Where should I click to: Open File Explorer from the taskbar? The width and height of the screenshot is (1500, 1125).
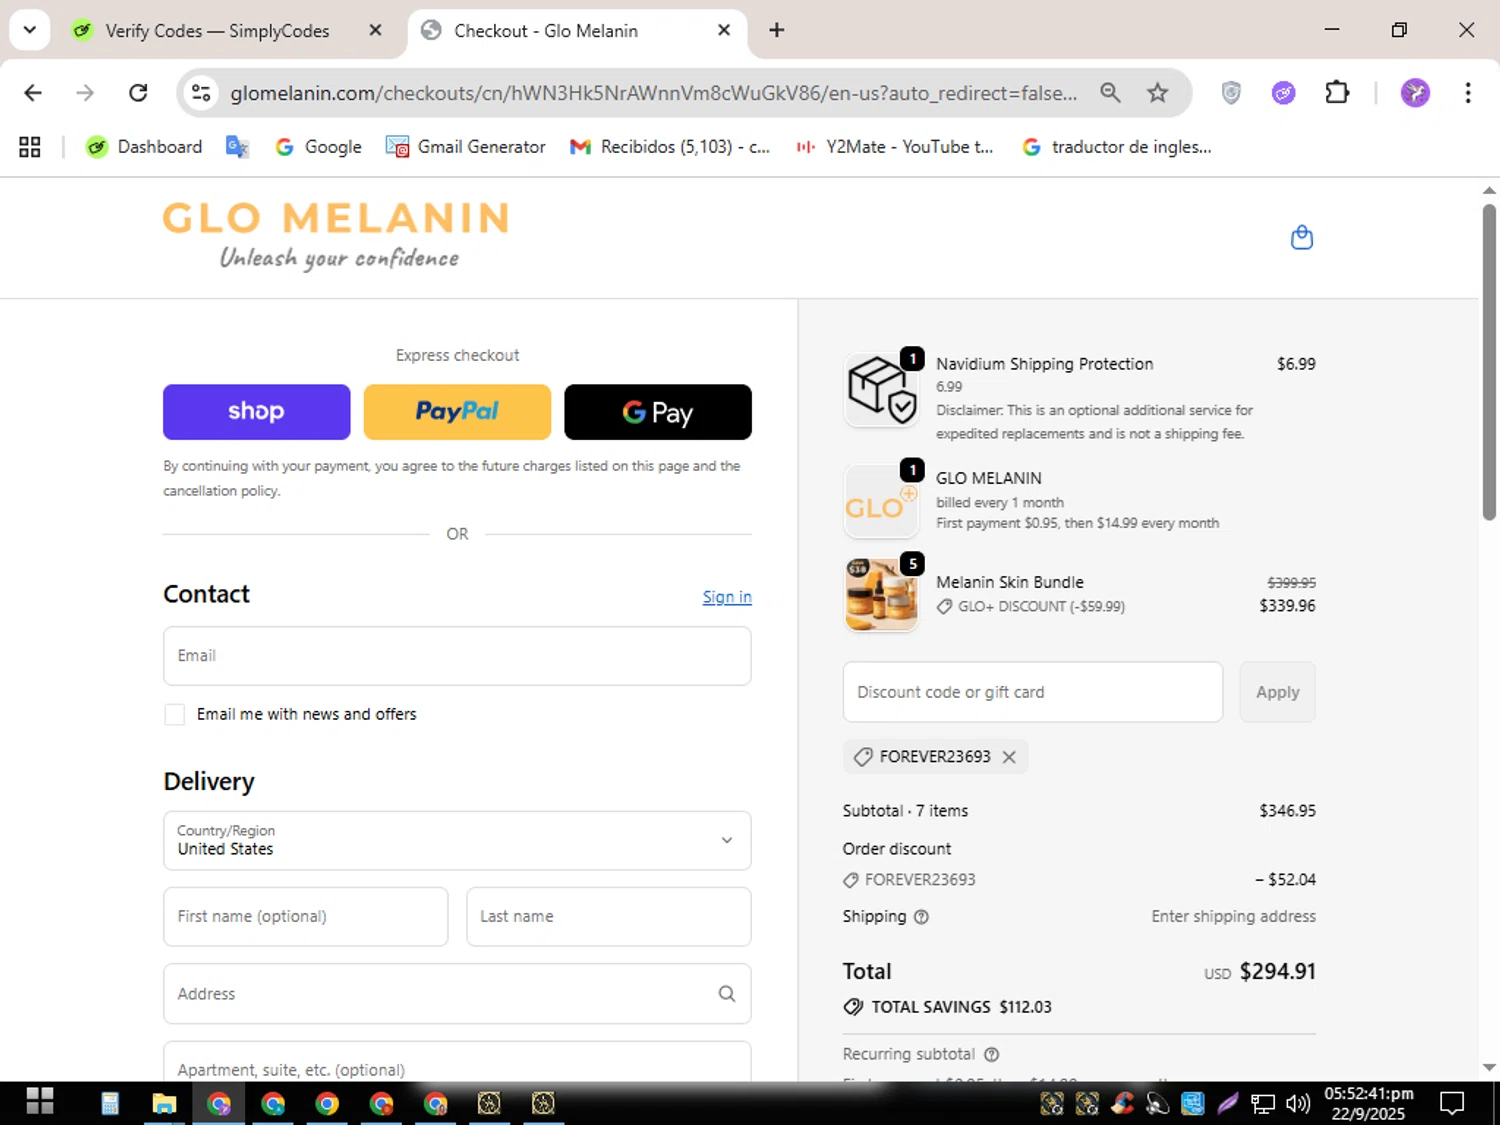(164, 1103)
